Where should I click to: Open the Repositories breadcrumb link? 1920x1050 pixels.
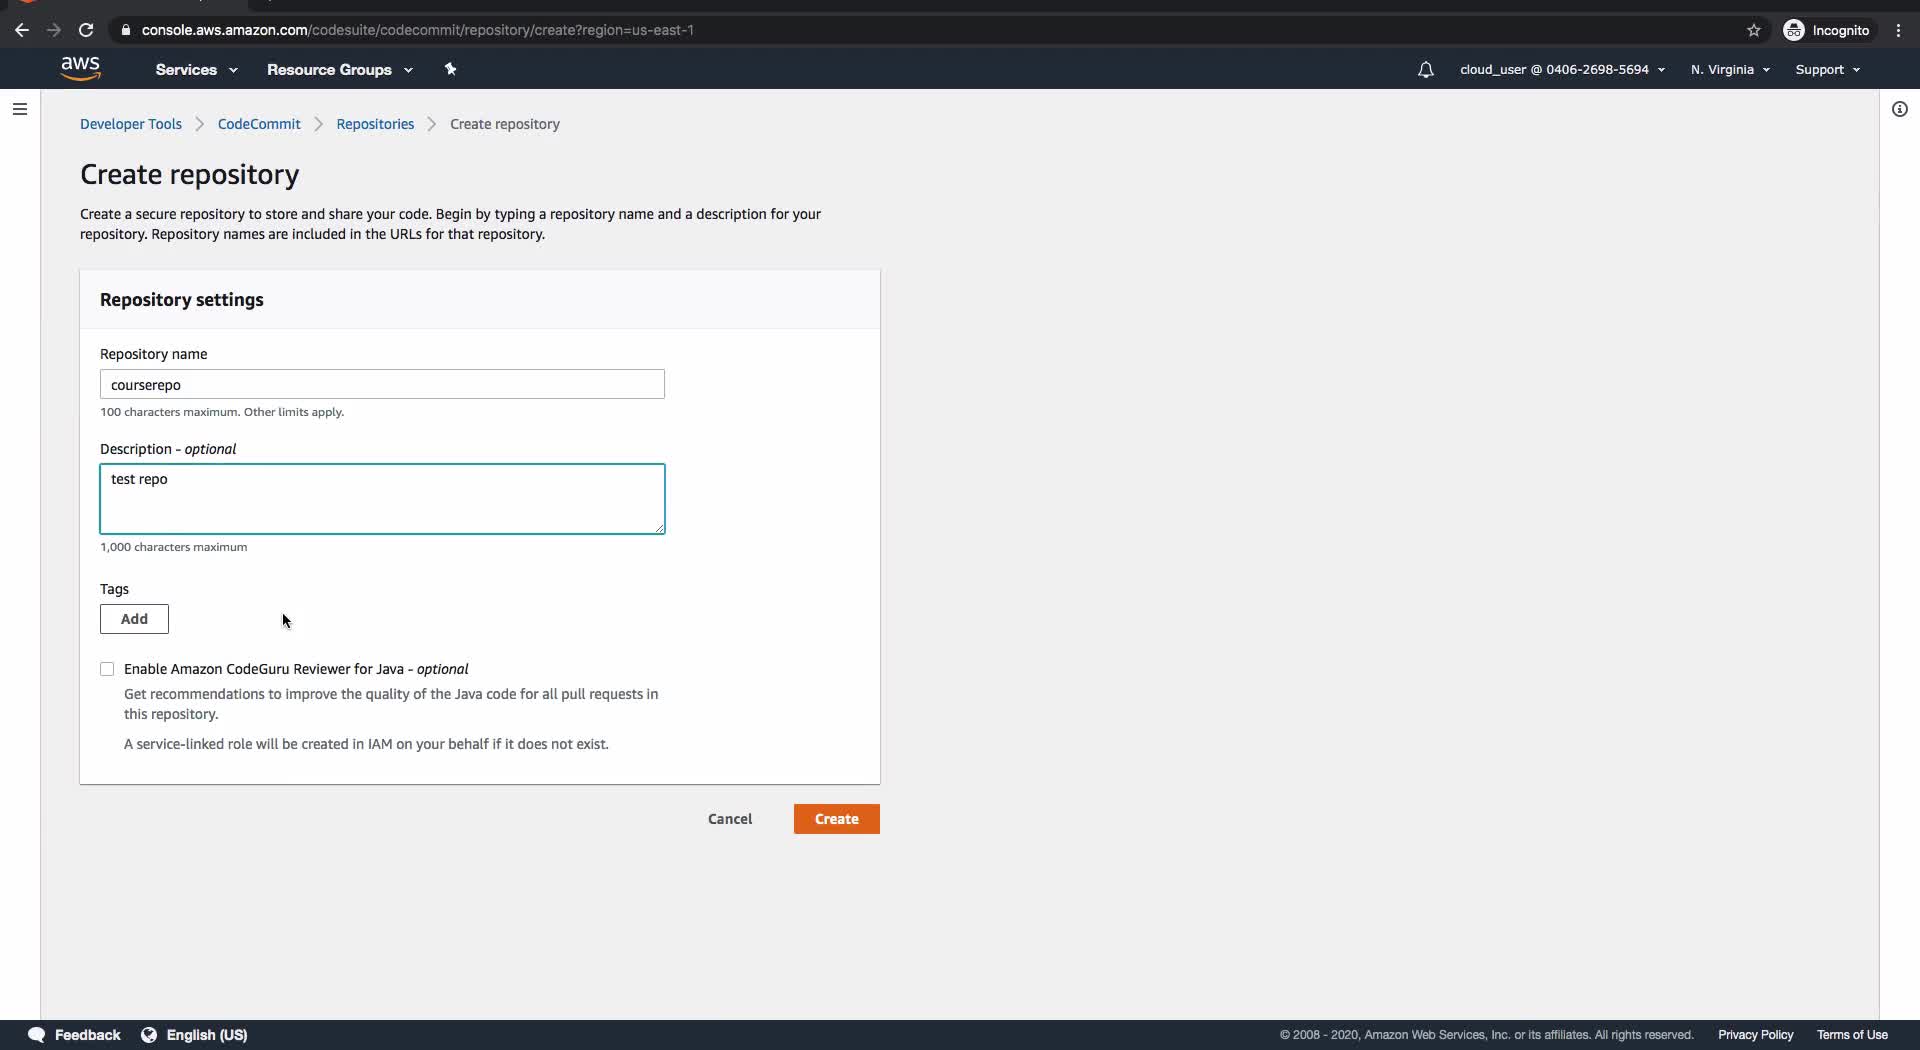pos(375,124)
